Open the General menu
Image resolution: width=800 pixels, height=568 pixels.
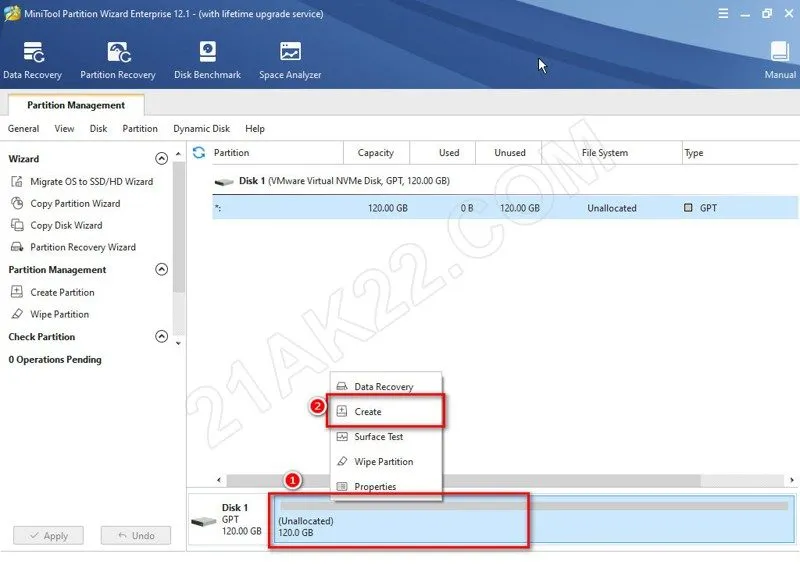pos(23,129)
